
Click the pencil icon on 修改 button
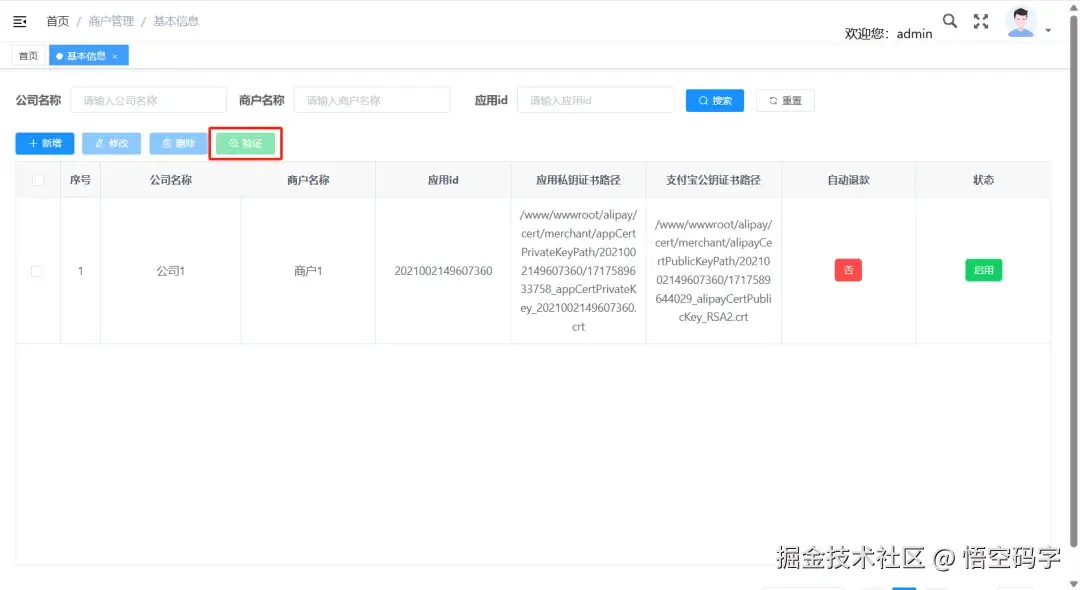pos(98,143)
